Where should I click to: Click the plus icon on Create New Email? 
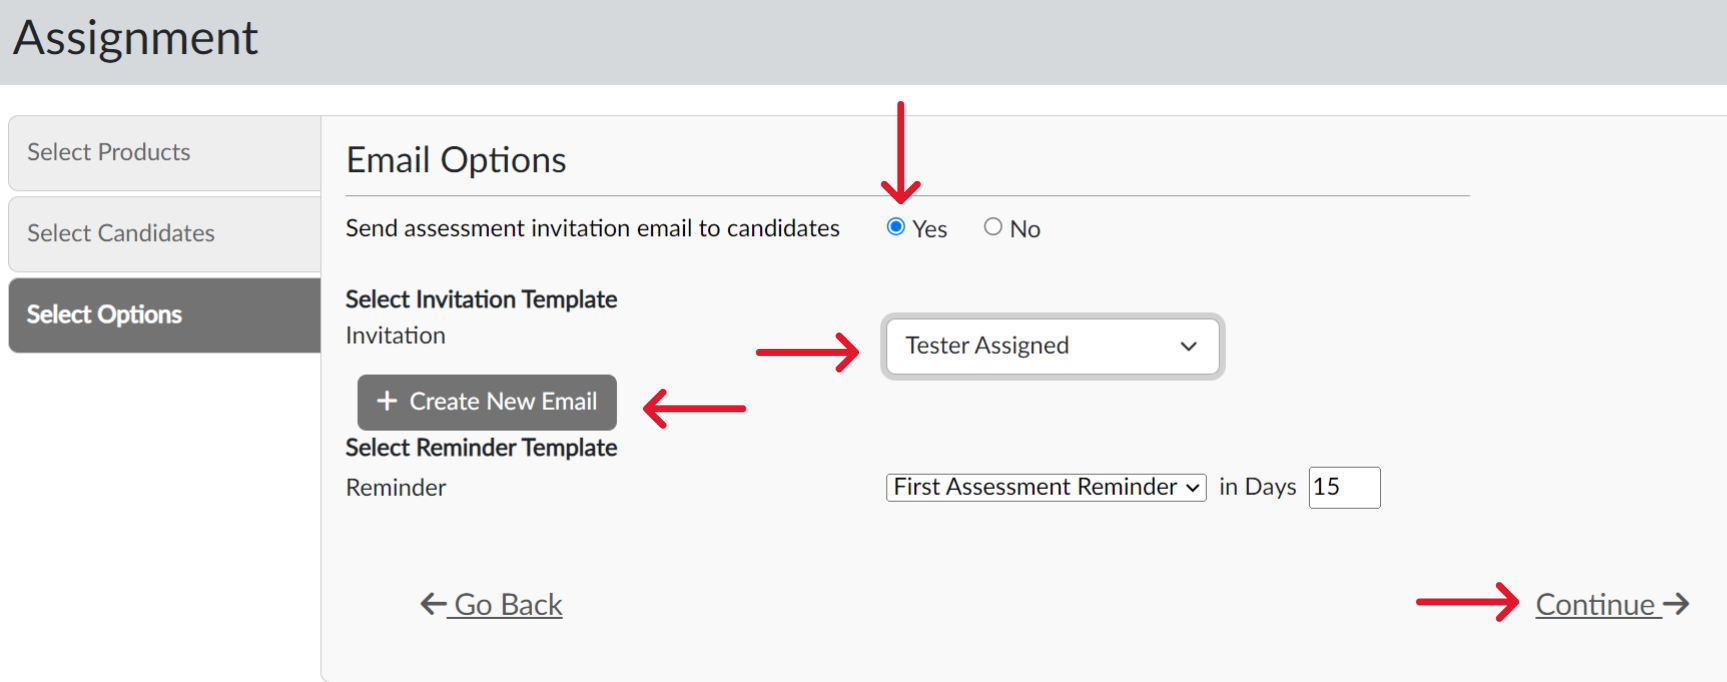(387, 401)
